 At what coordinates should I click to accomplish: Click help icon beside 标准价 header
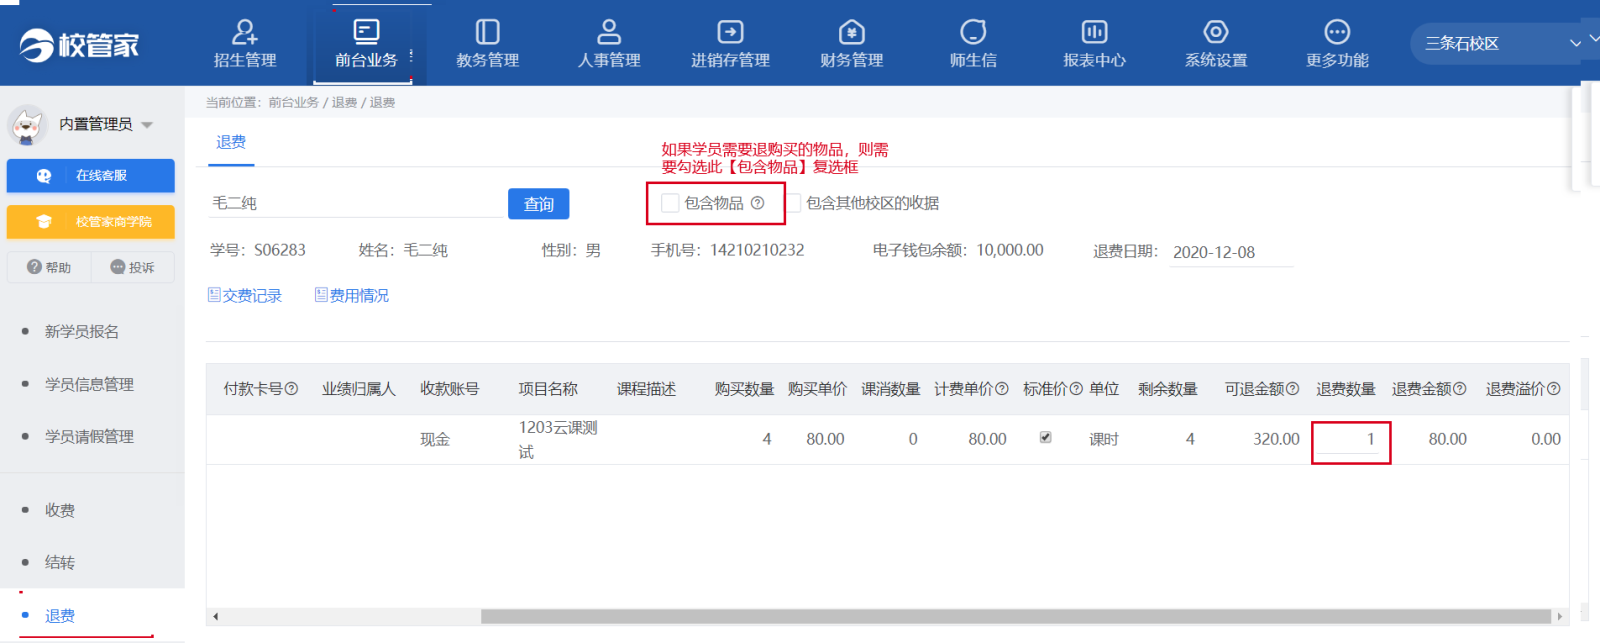1076,389
